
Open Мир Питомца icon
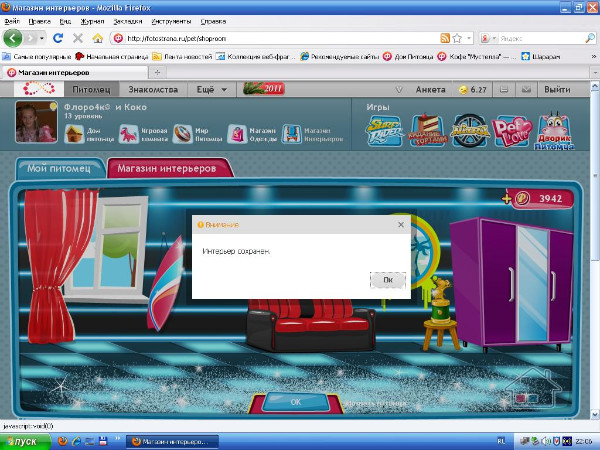pos(182,133)
